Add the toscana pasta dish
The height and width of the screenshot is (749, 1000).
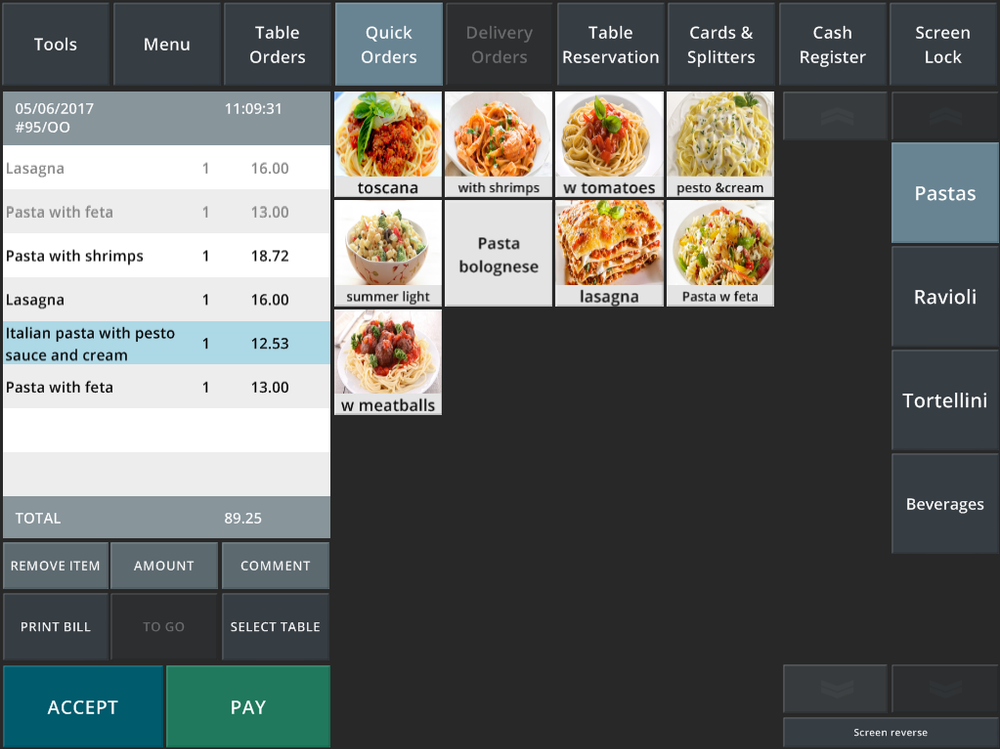tap(388, 144)
